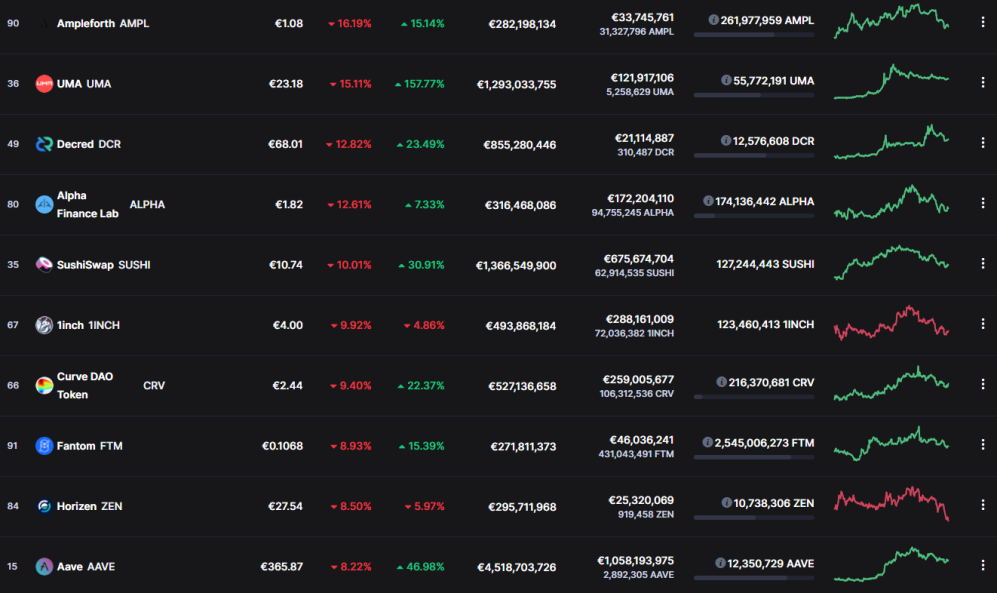
Task: Click the UMA coin logo icon
Action: [44, 84]
